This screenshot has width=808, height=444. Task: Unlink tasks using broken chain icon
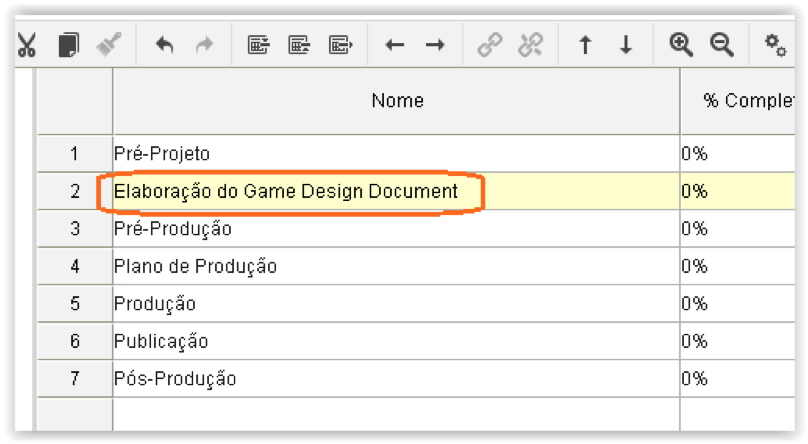(x=530, y=45)
